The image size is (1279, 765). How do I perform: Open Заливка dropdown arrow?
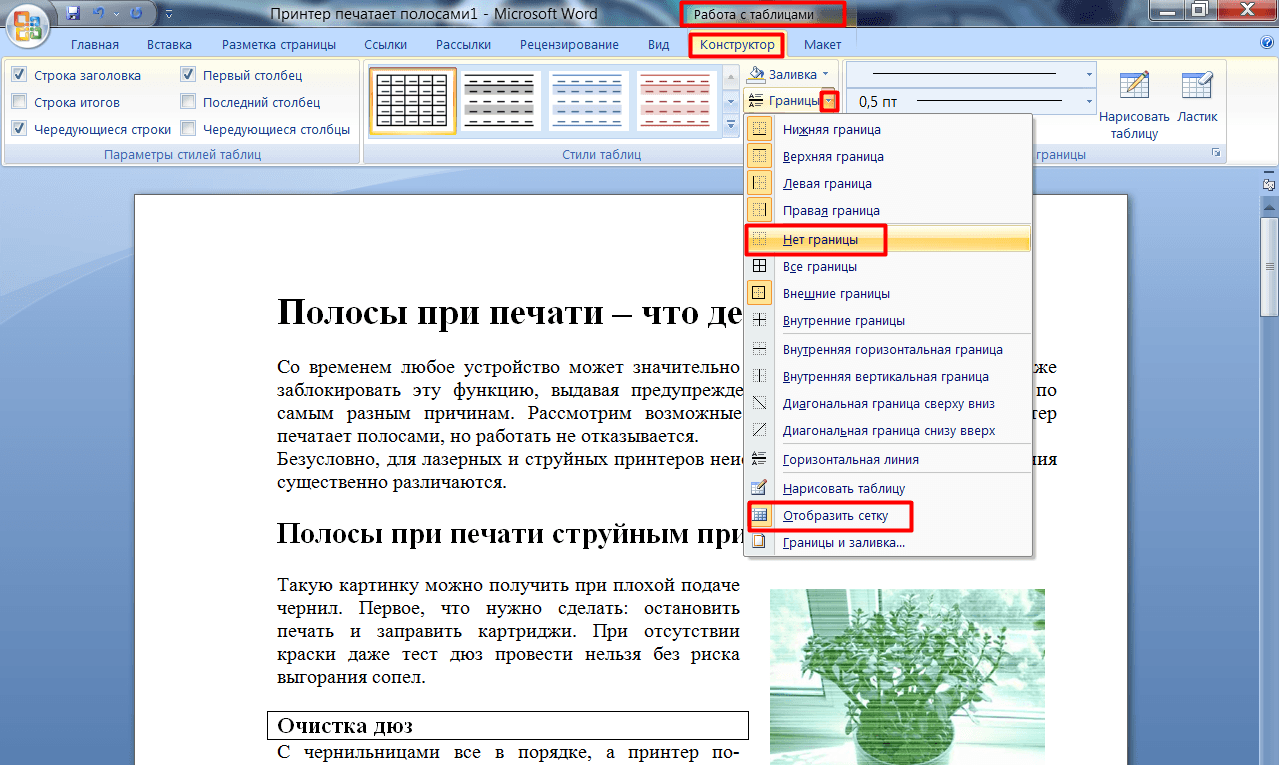point(826,75)
